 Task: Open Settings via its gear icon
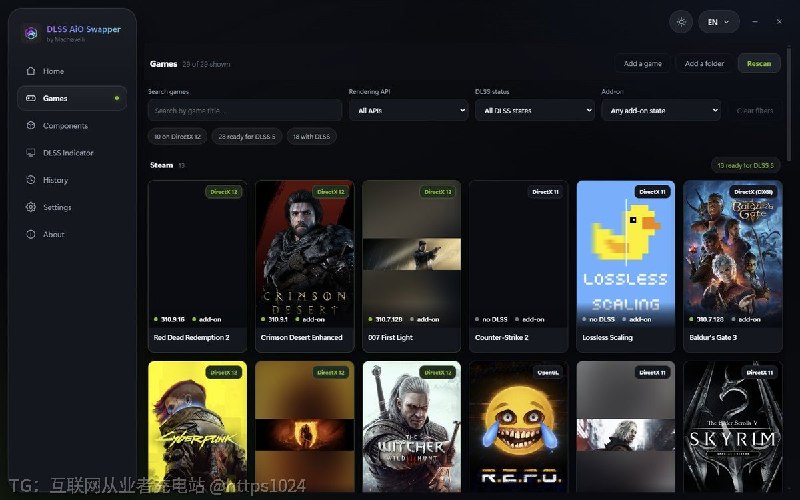31,207
